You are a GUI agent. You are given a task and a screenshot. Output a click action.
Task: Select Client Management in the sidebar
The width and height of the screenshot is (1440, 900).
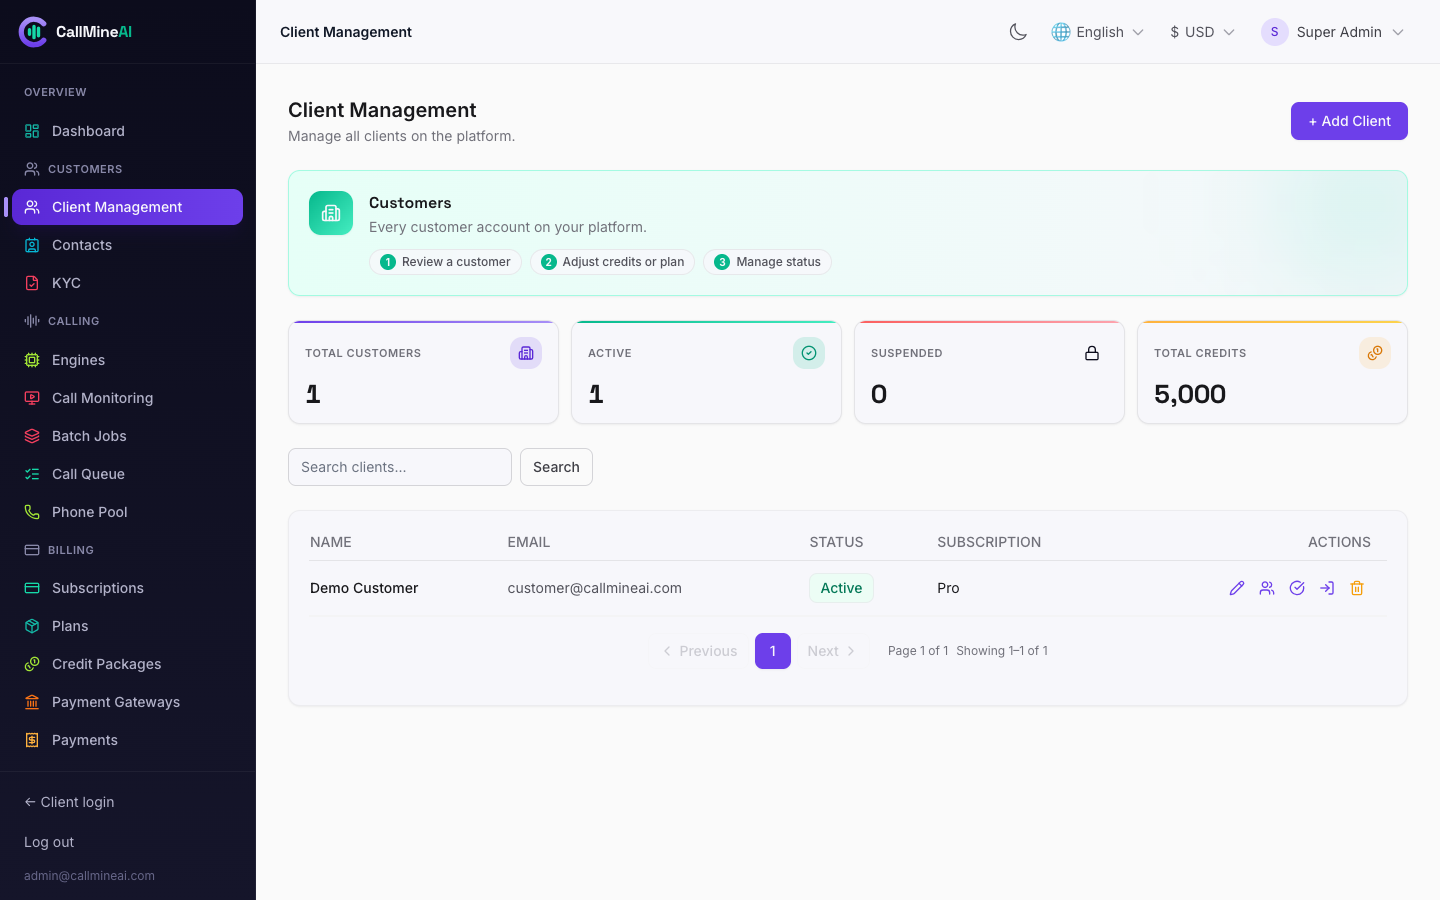coord(127,207)
